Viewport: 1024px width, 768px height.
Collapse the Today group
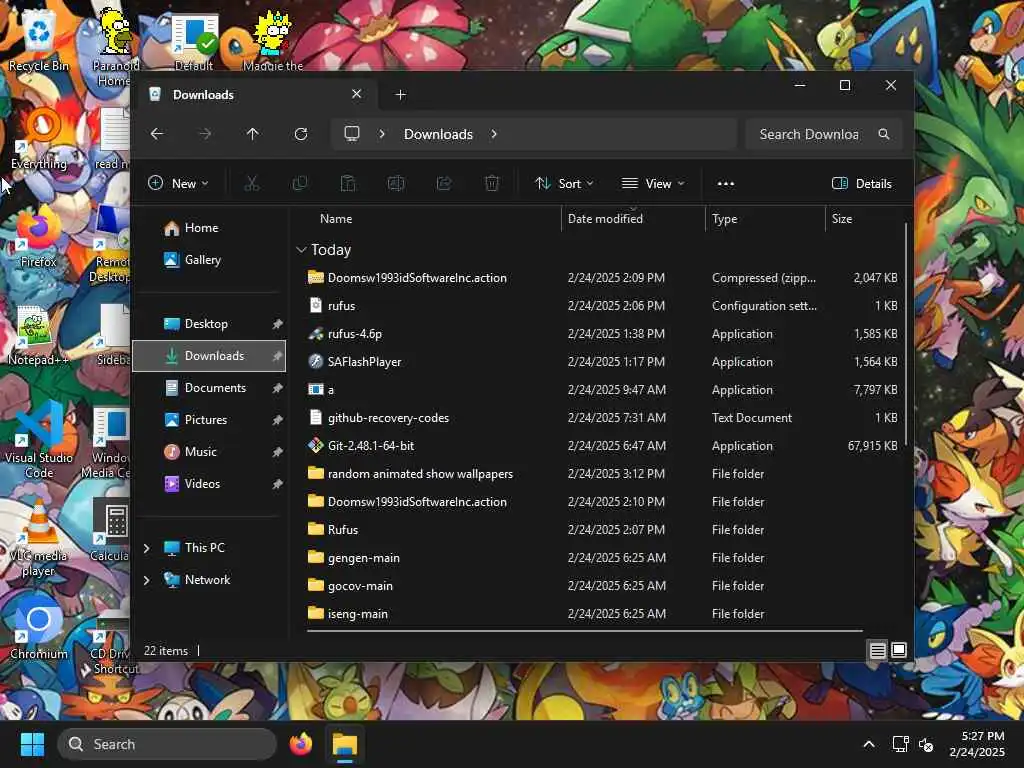click(301, 249)
